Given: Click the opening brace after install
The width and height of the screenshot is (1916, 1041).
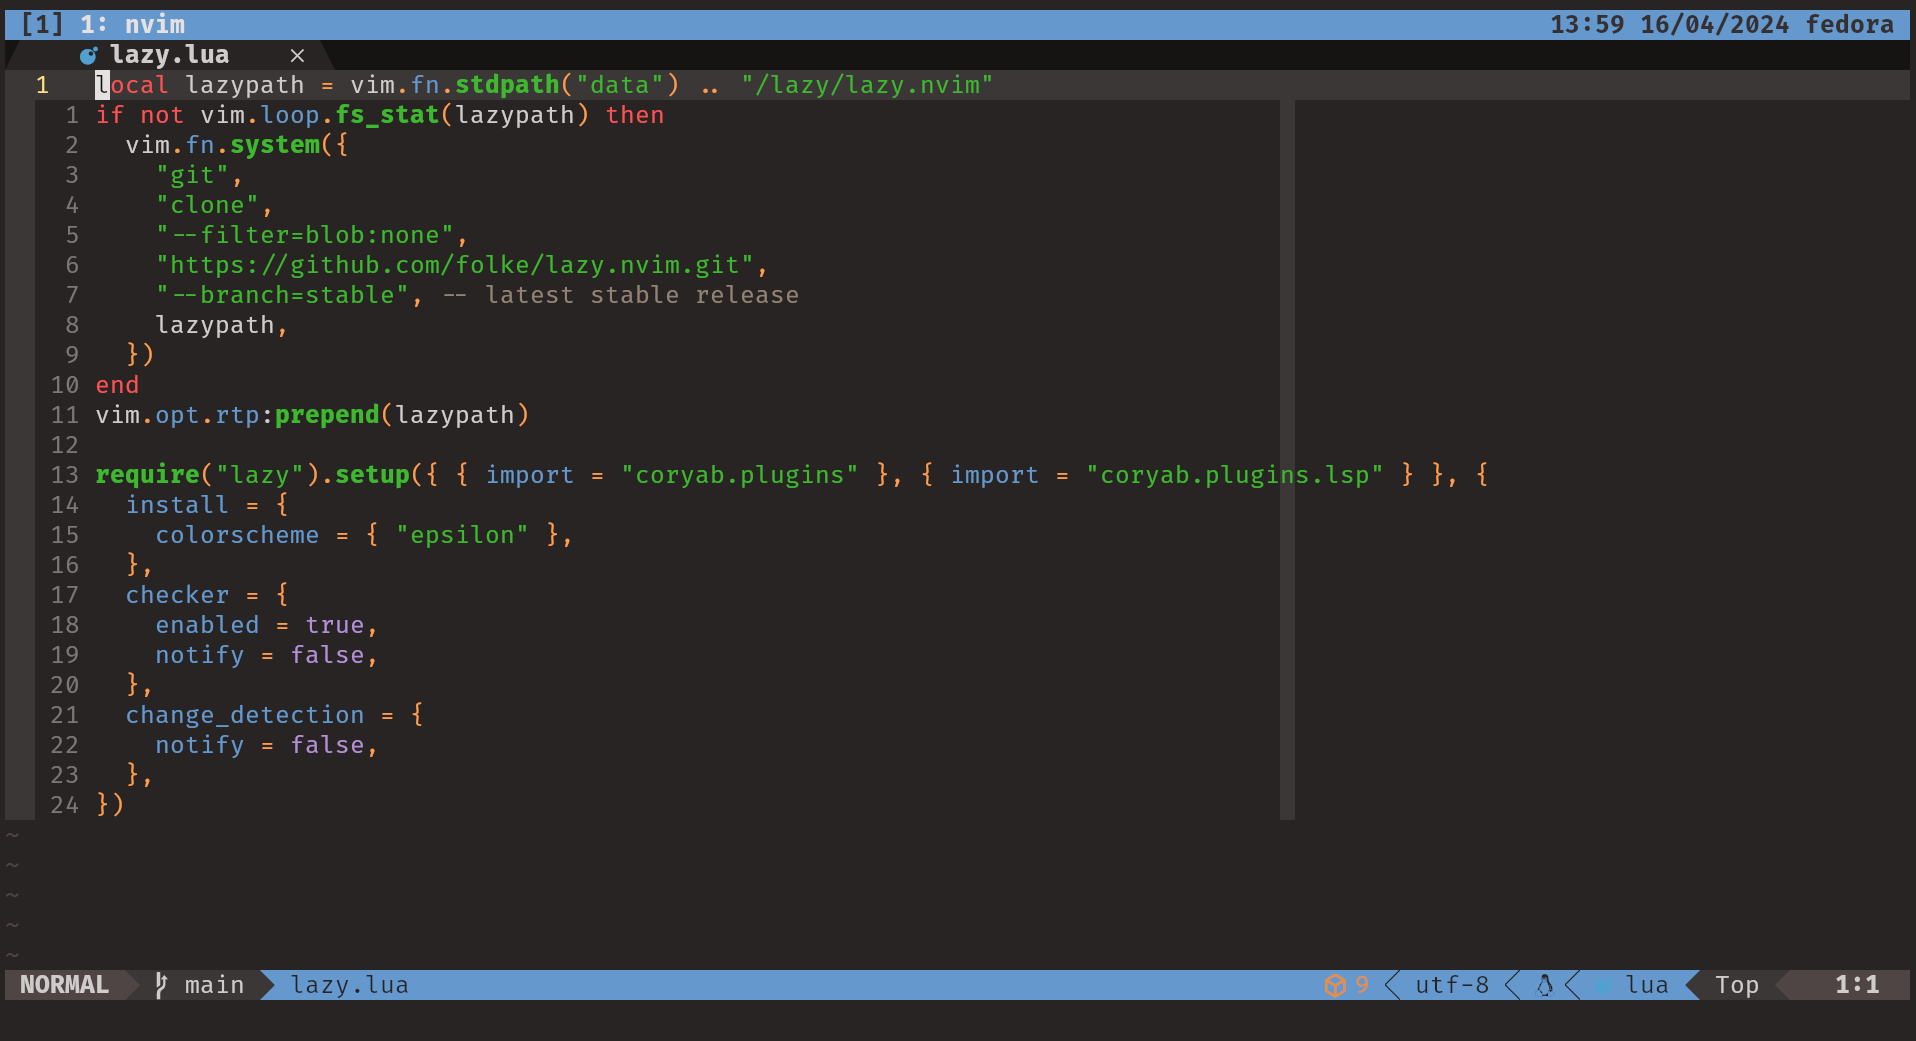Looking at the screenshot, I should click(x=282, y=505).
